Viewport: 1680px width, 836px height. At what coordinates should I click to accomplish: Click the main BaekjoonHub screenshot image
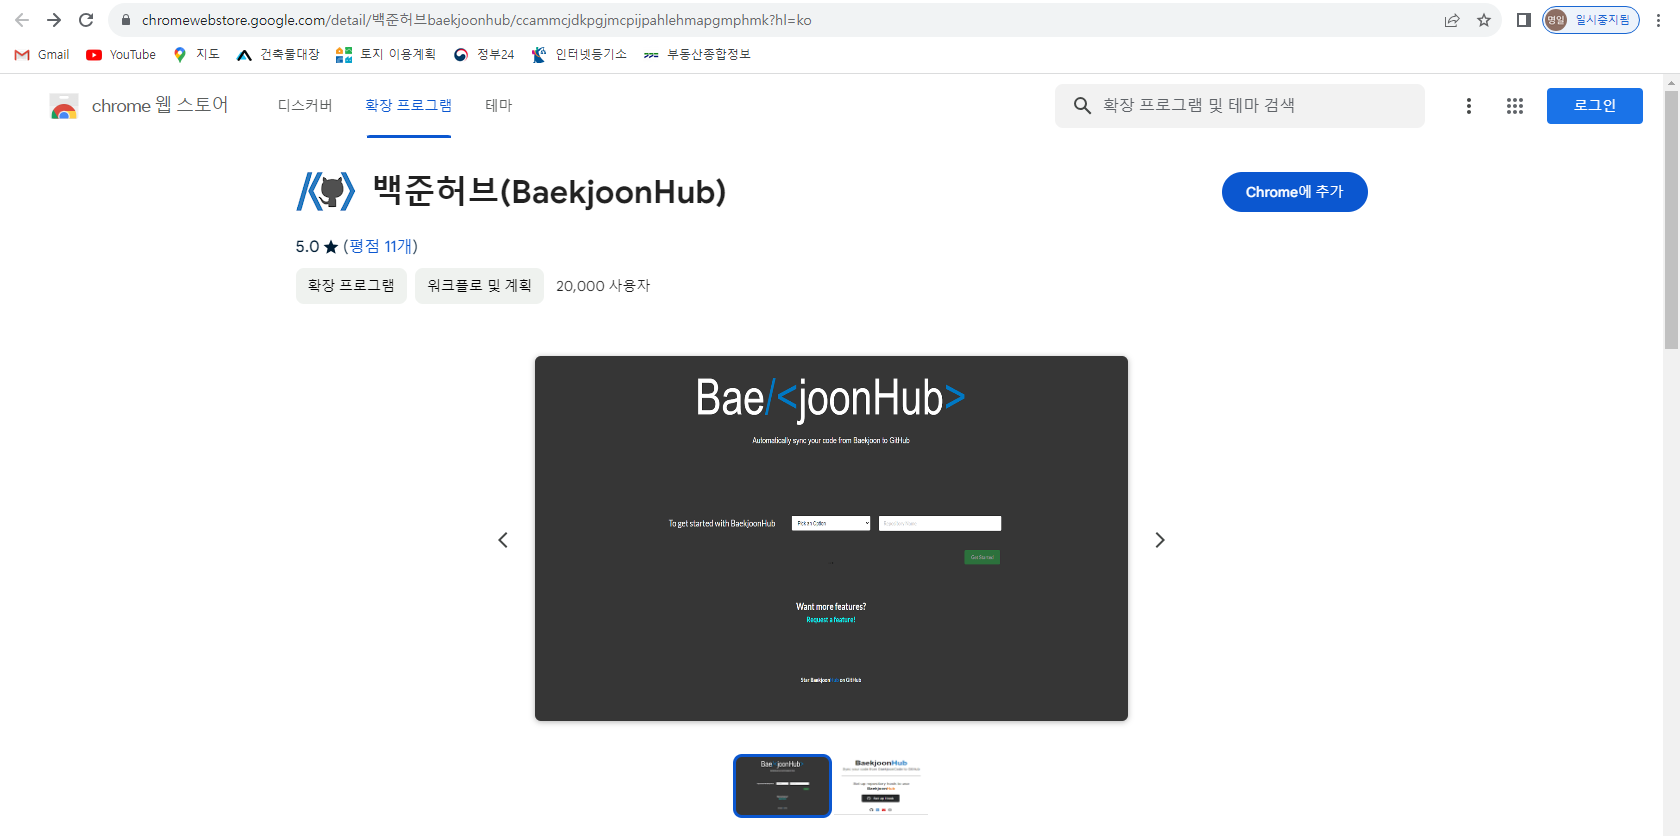point(831,538)
